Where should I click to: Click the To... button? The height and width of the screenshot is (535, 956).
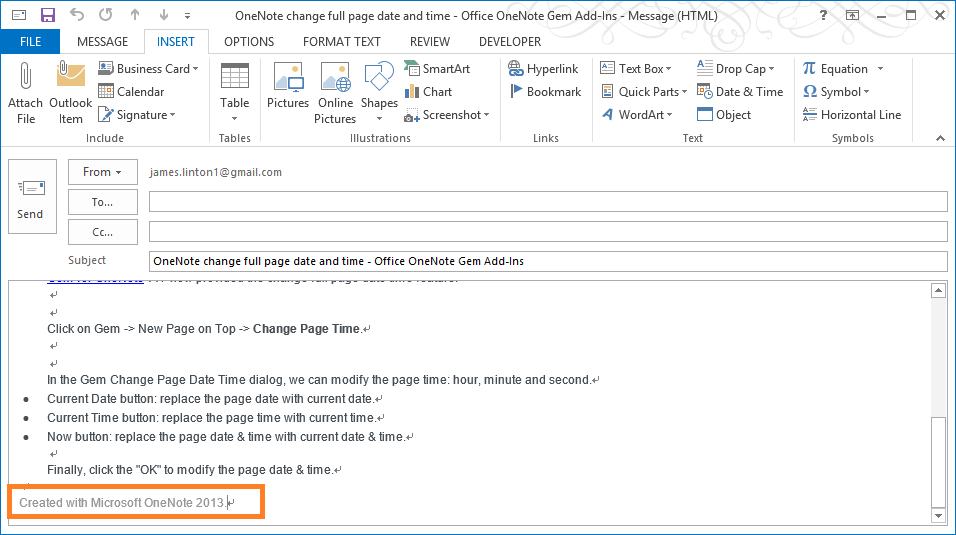tap(102, 202)
